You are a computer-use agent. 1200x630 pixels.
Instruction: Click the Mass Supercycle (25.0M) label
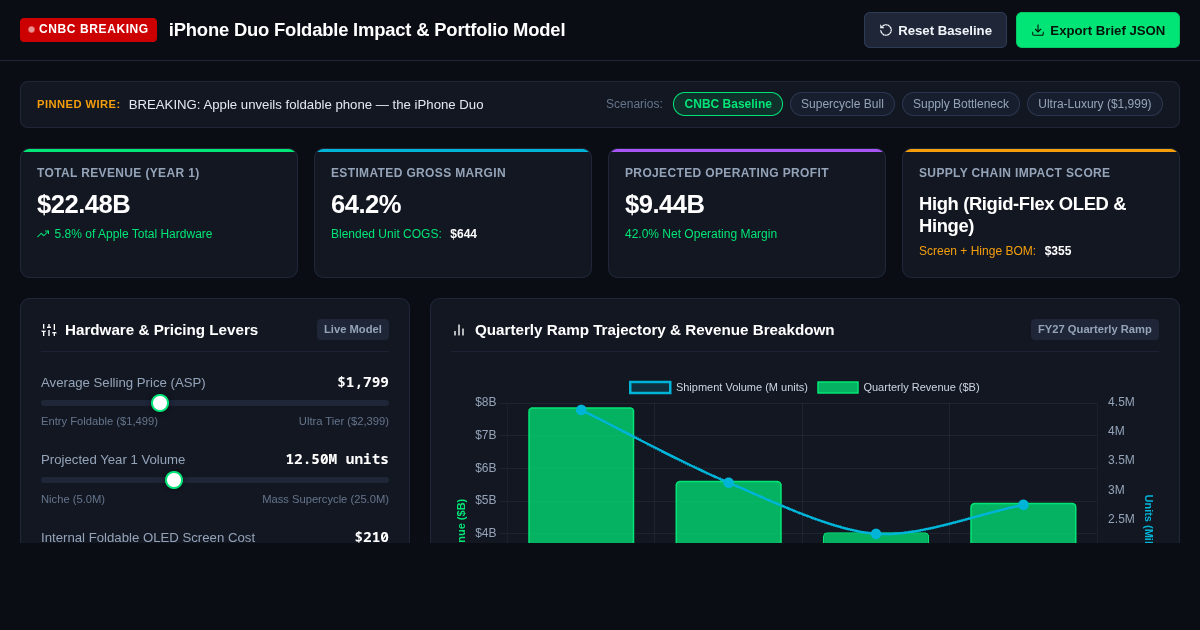coord(325,499)
